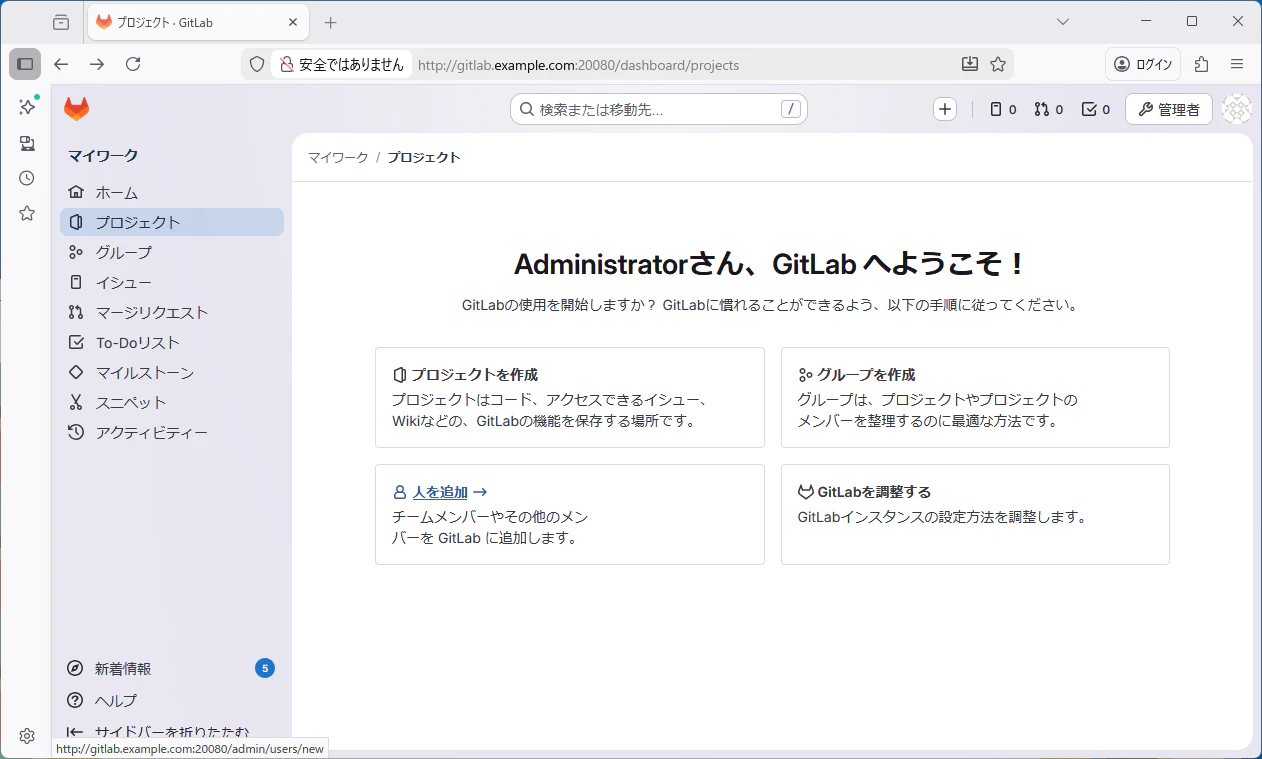Click Firefox View icon in tab bar
The width and height of the screenshot is (1262, 759).
[x=61, y=22]
